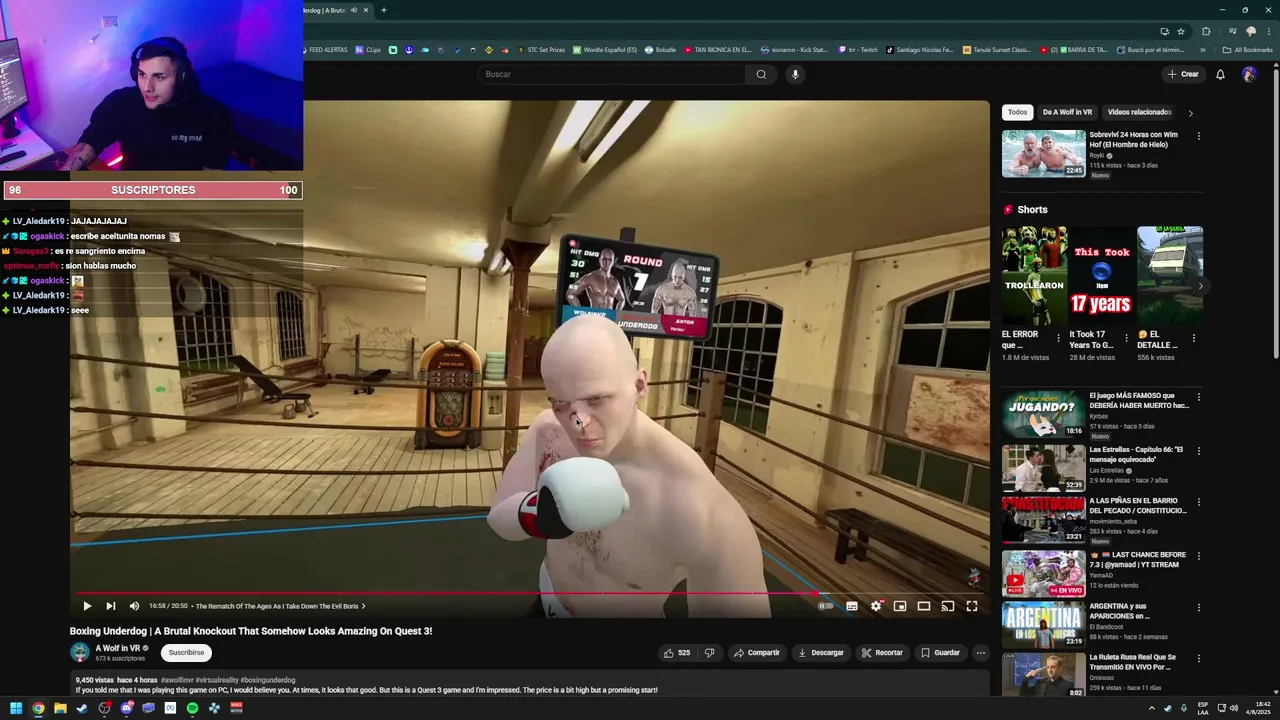
Task: Open the Tanuki Sunset Classic bookmark
Action: (x=998, y=50)
